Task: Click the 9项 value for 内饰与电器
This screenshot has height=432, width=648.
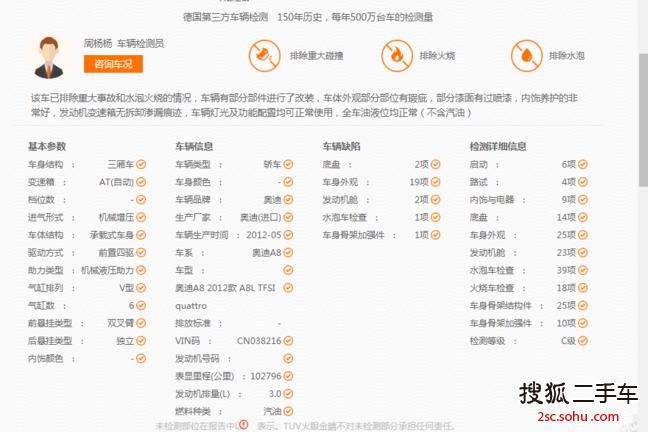Action: click(x=569, y=200)
